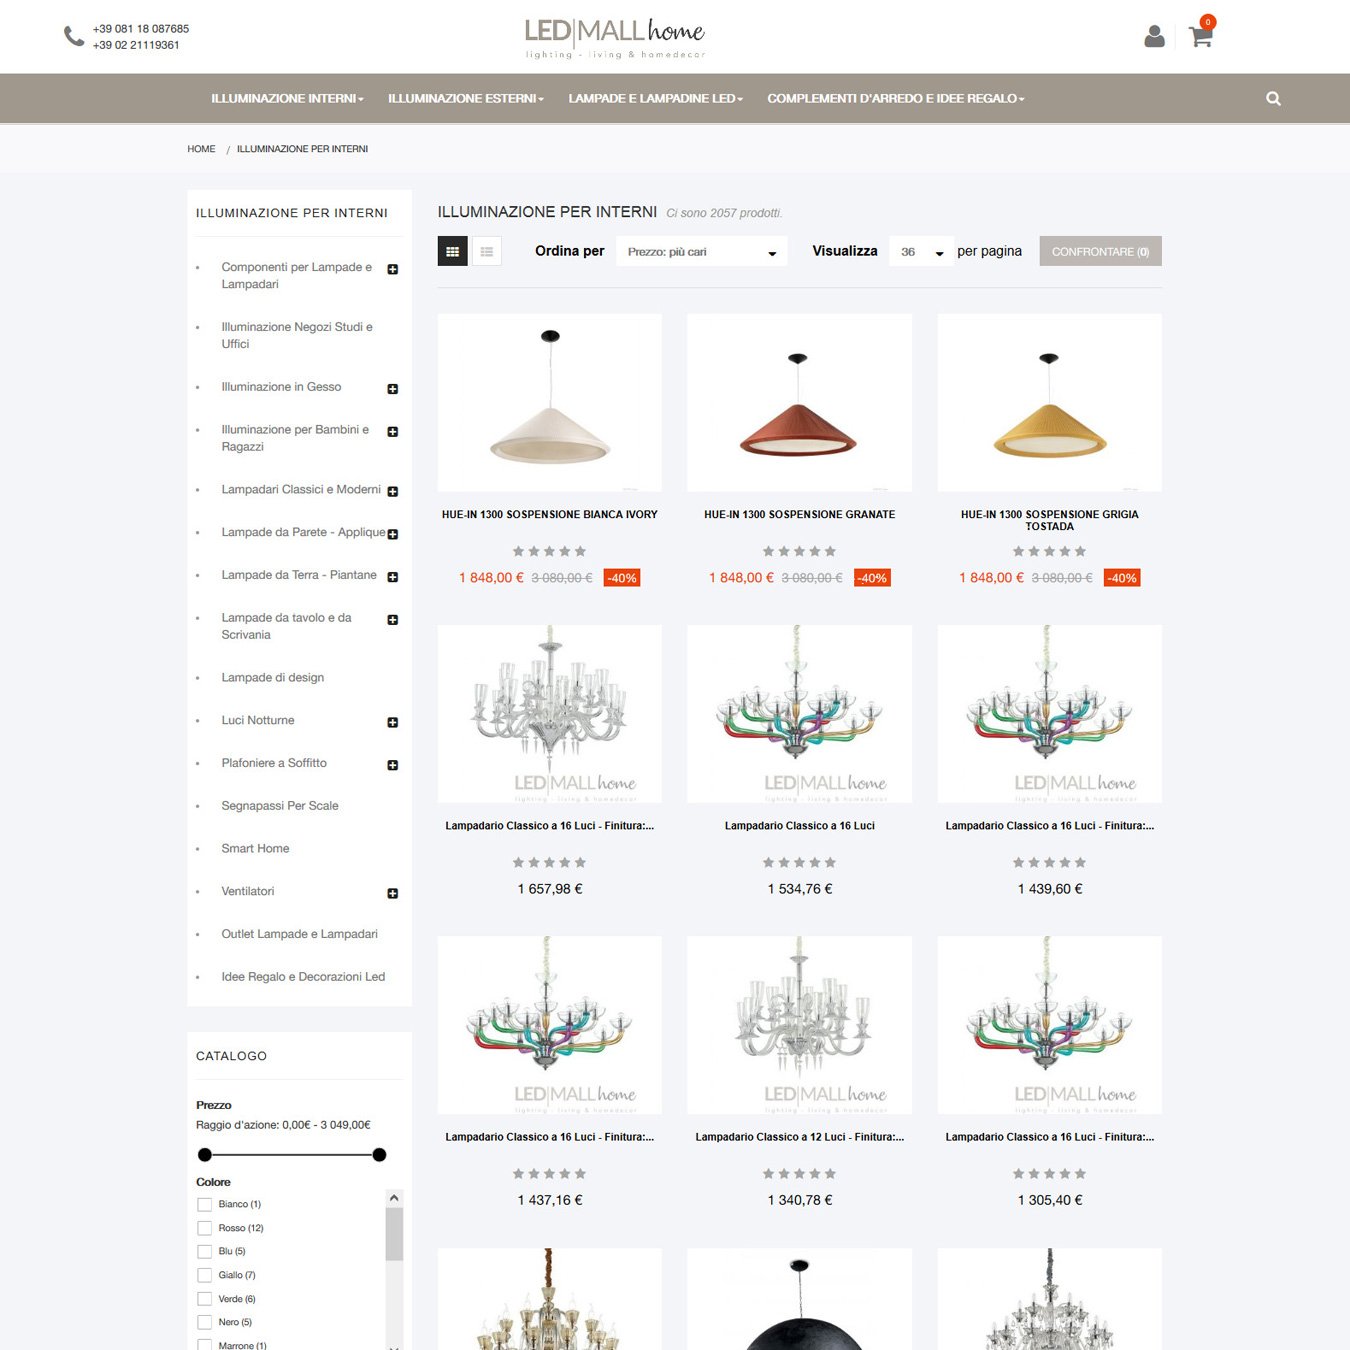The width and height of the screenshot is (1350, 1350).
Task: Check the Nero color filter
Action: (205, 1322)
